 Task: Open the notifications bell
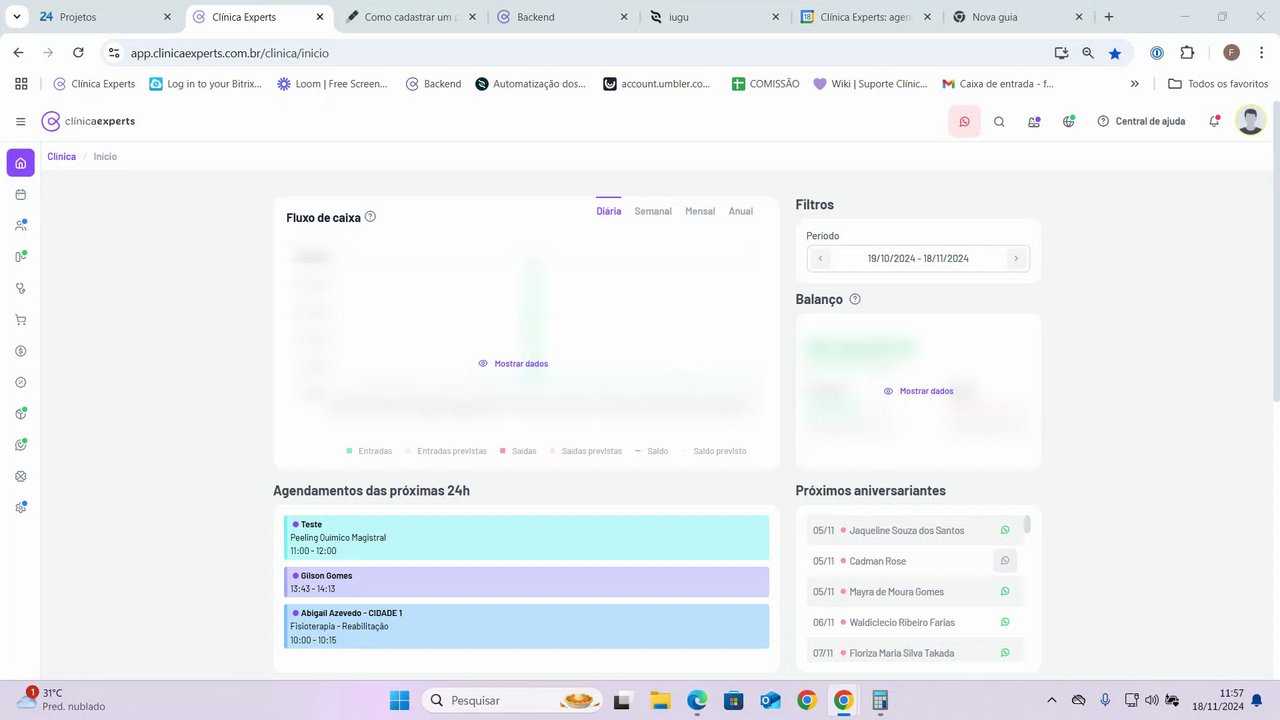click(1214, 122)
